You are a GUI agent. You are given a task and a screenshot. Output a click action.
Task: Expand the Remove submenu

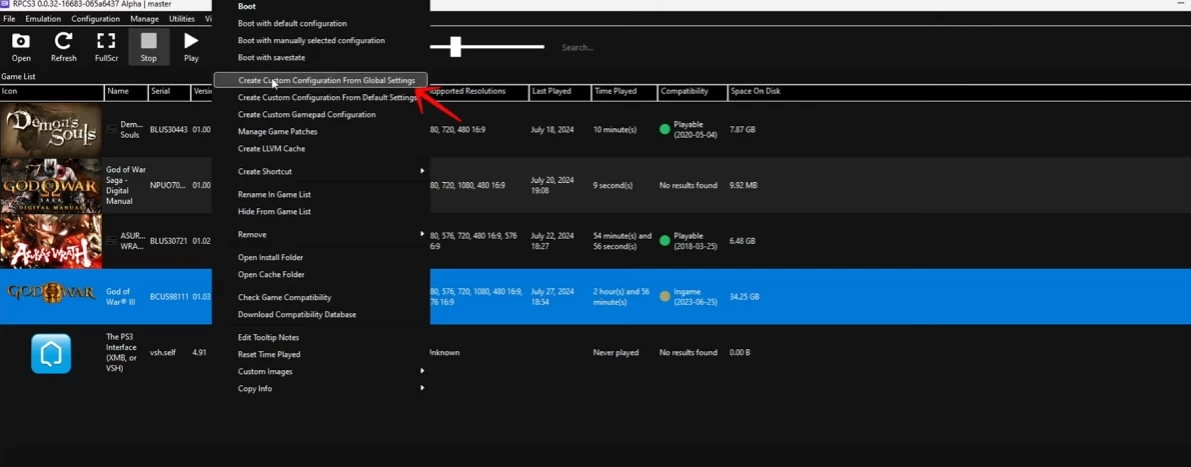(330, 235)
